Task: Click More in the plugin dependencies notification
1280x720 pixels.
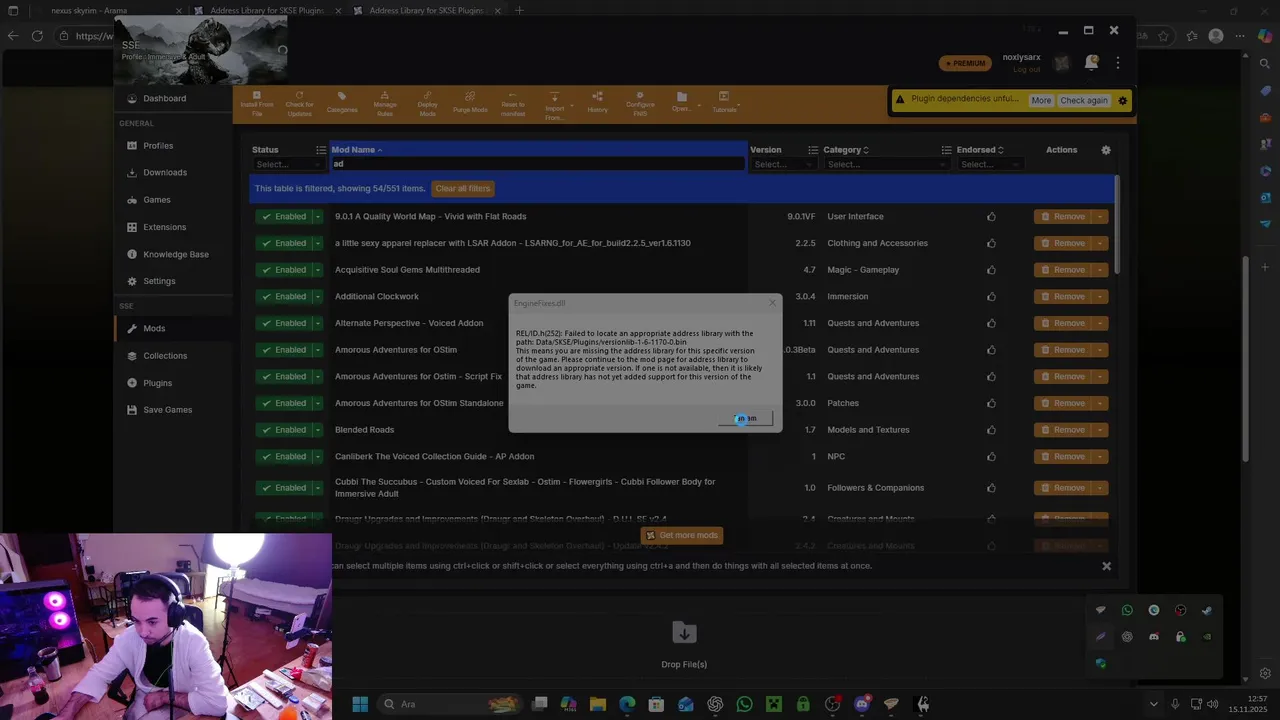Action: 1041,100
